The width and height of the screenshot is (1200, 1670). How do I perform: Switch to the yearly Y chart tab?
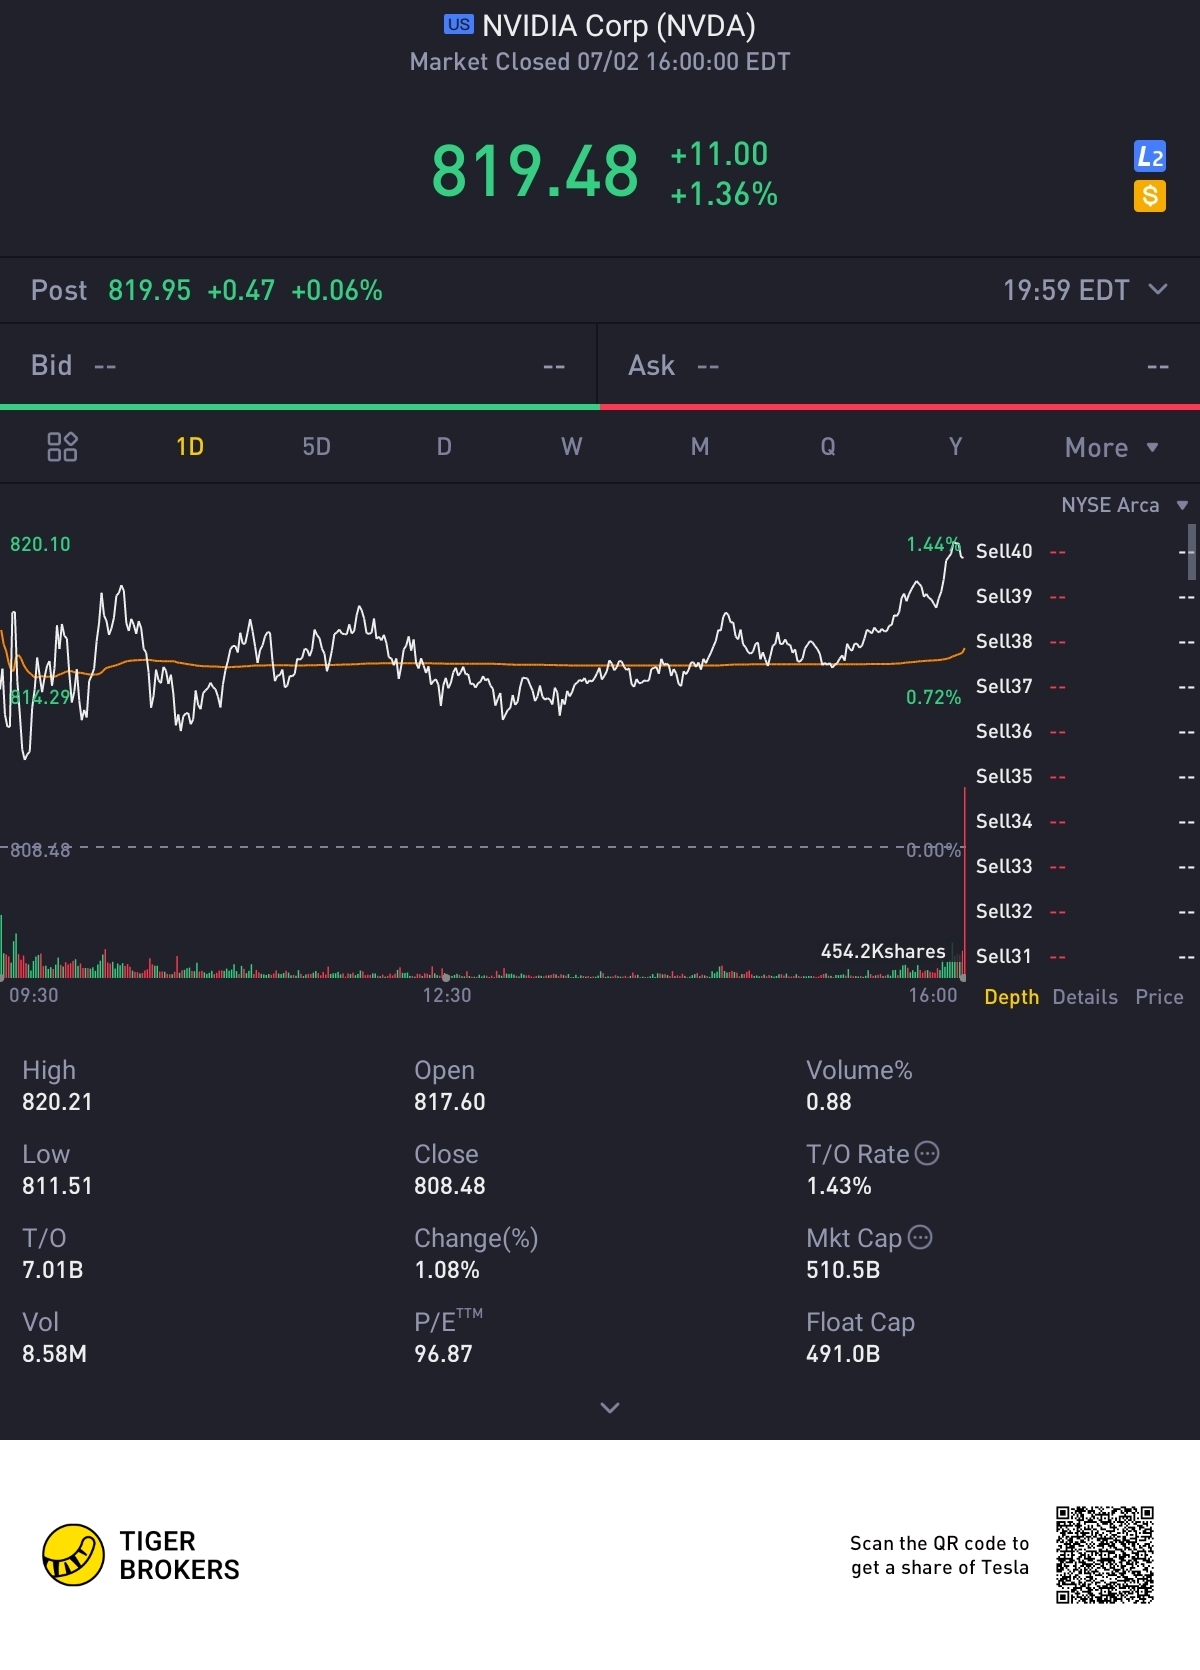pyautogui.click(x=955, y=447)
